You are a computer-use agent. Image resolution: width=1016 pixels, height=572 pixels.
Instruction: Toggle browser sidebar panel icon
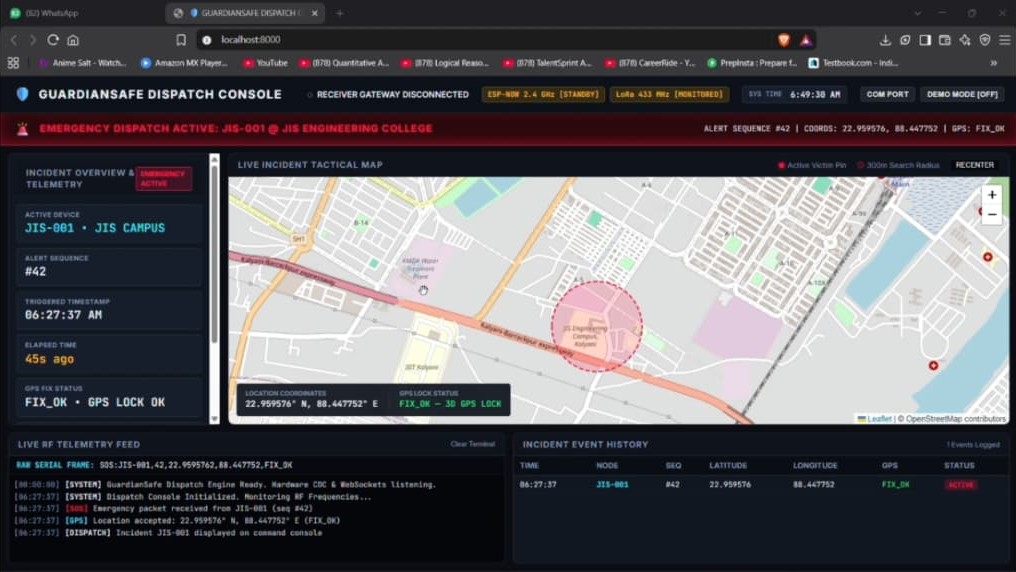coord(925,40)
